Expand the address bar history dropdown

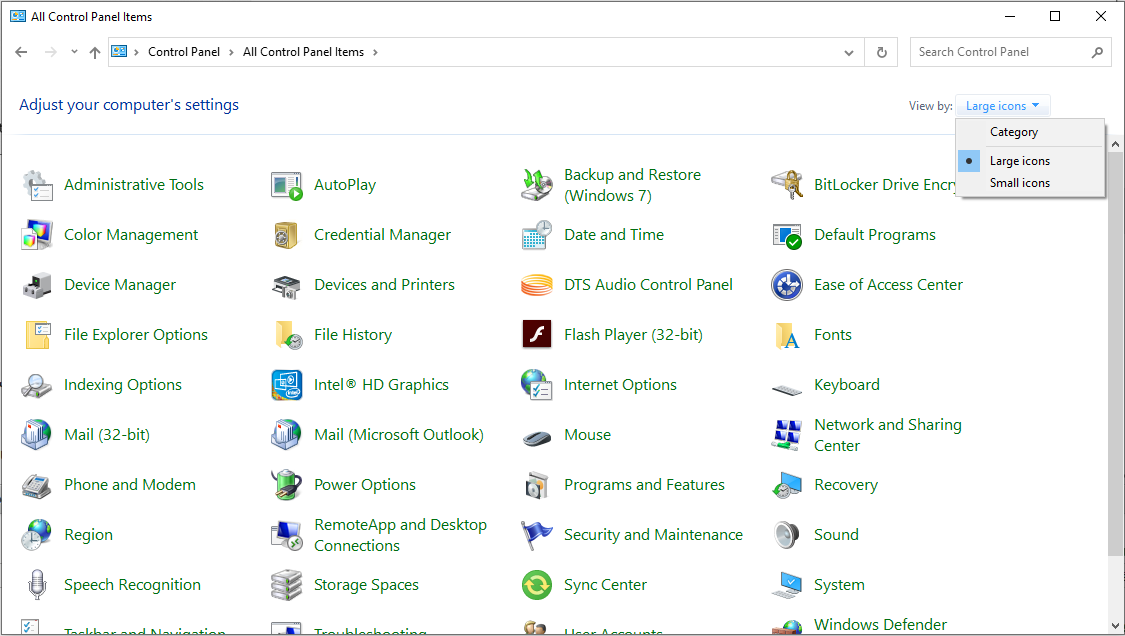[x=849, y=52]
